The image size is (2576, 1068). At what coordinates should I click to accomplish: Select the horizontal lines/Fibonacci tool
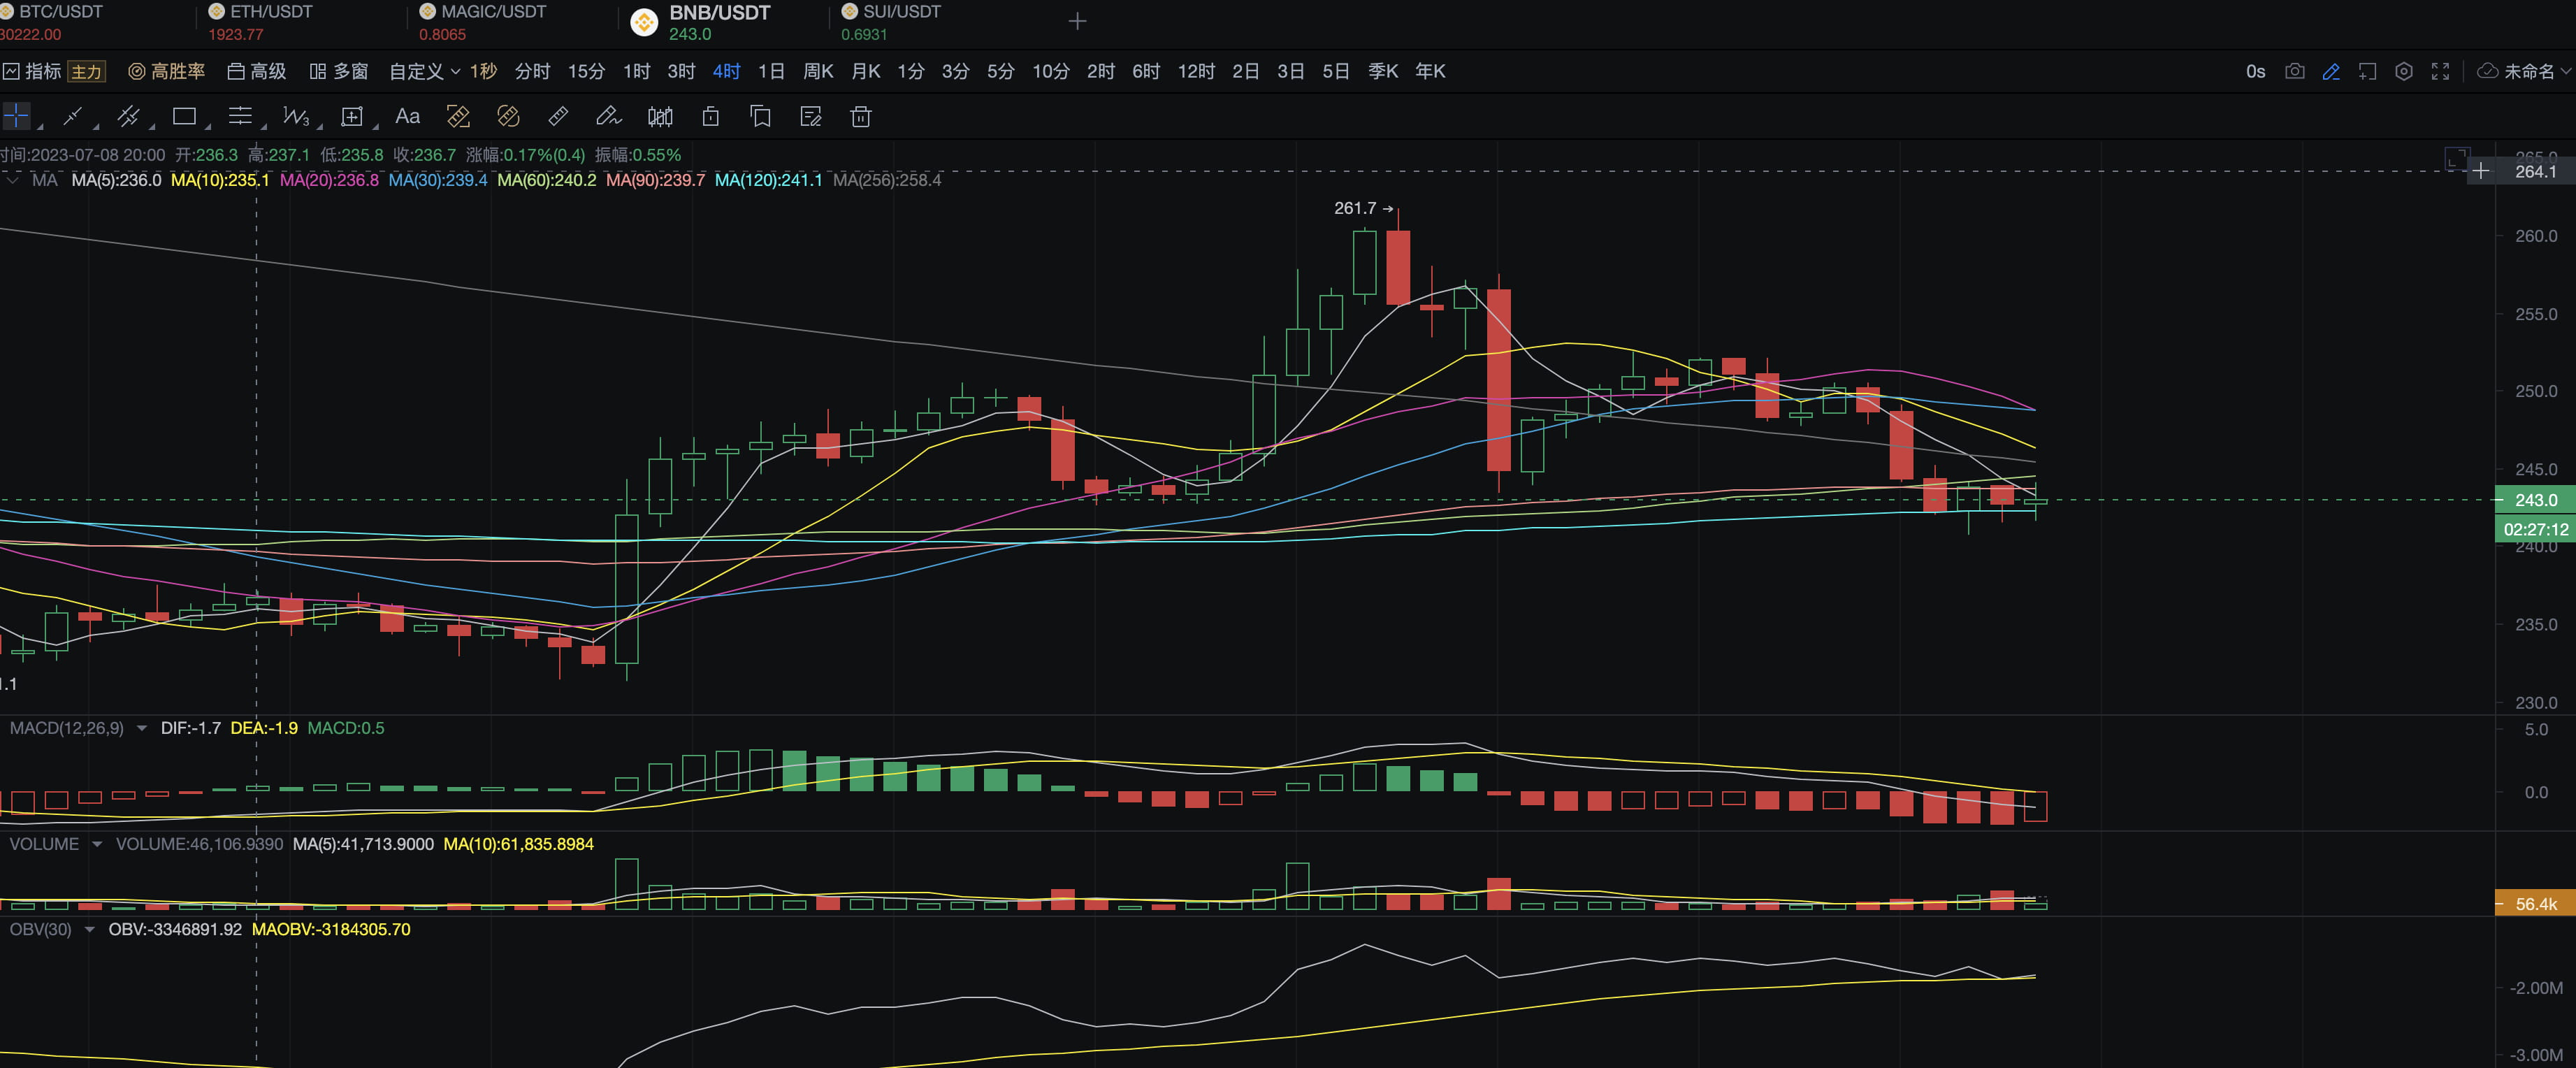240,116
